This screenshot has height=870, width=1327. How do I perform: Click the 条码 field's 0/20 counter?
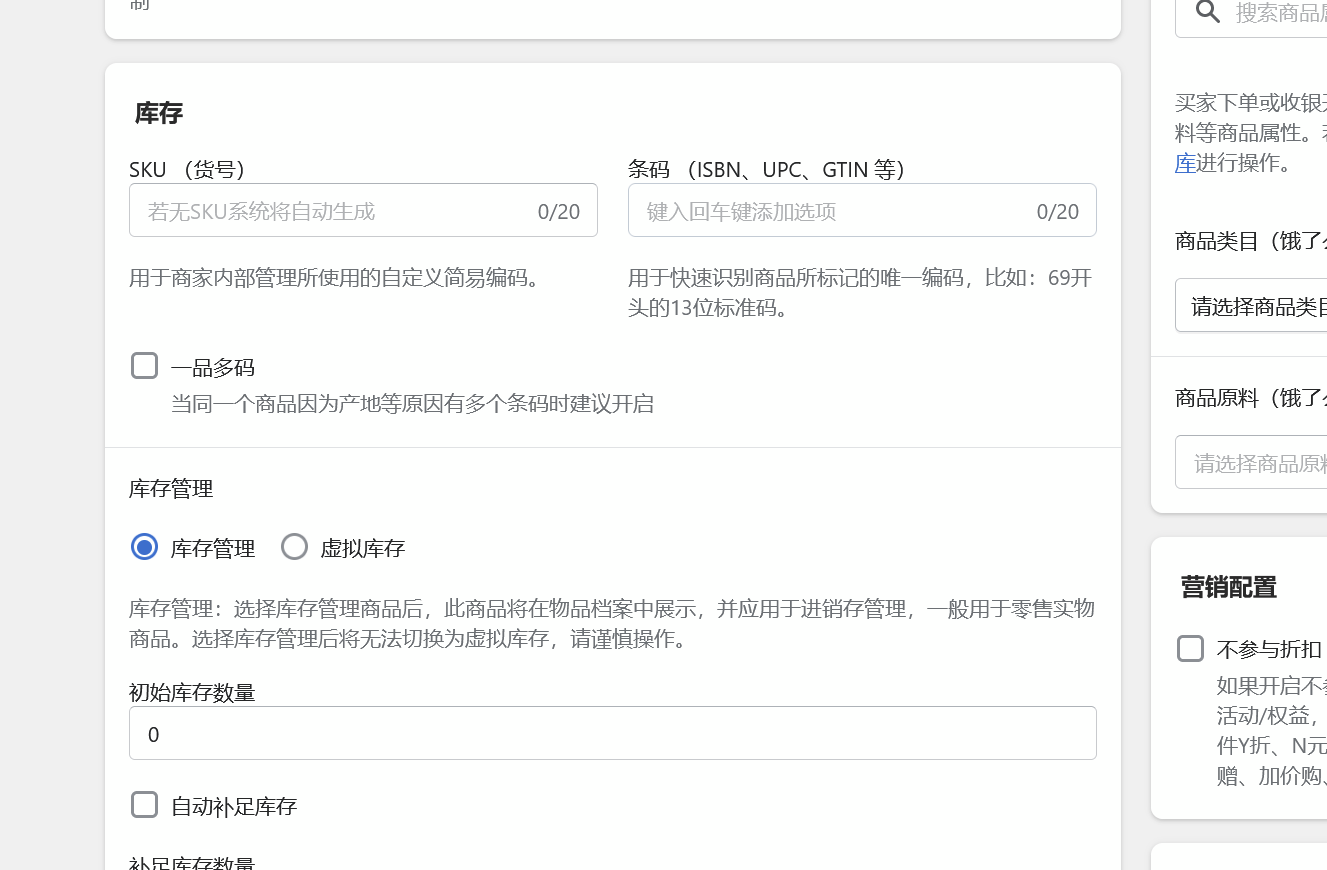tap(1057, 211)
